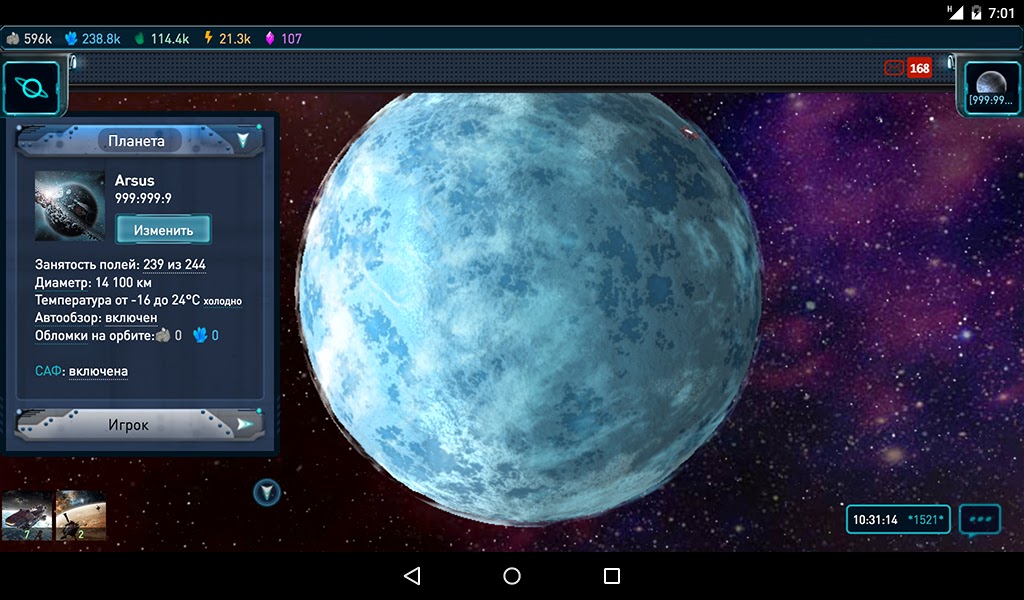Select the thumbnail labeled 2
1024x600 pixels.
point(81,515)
